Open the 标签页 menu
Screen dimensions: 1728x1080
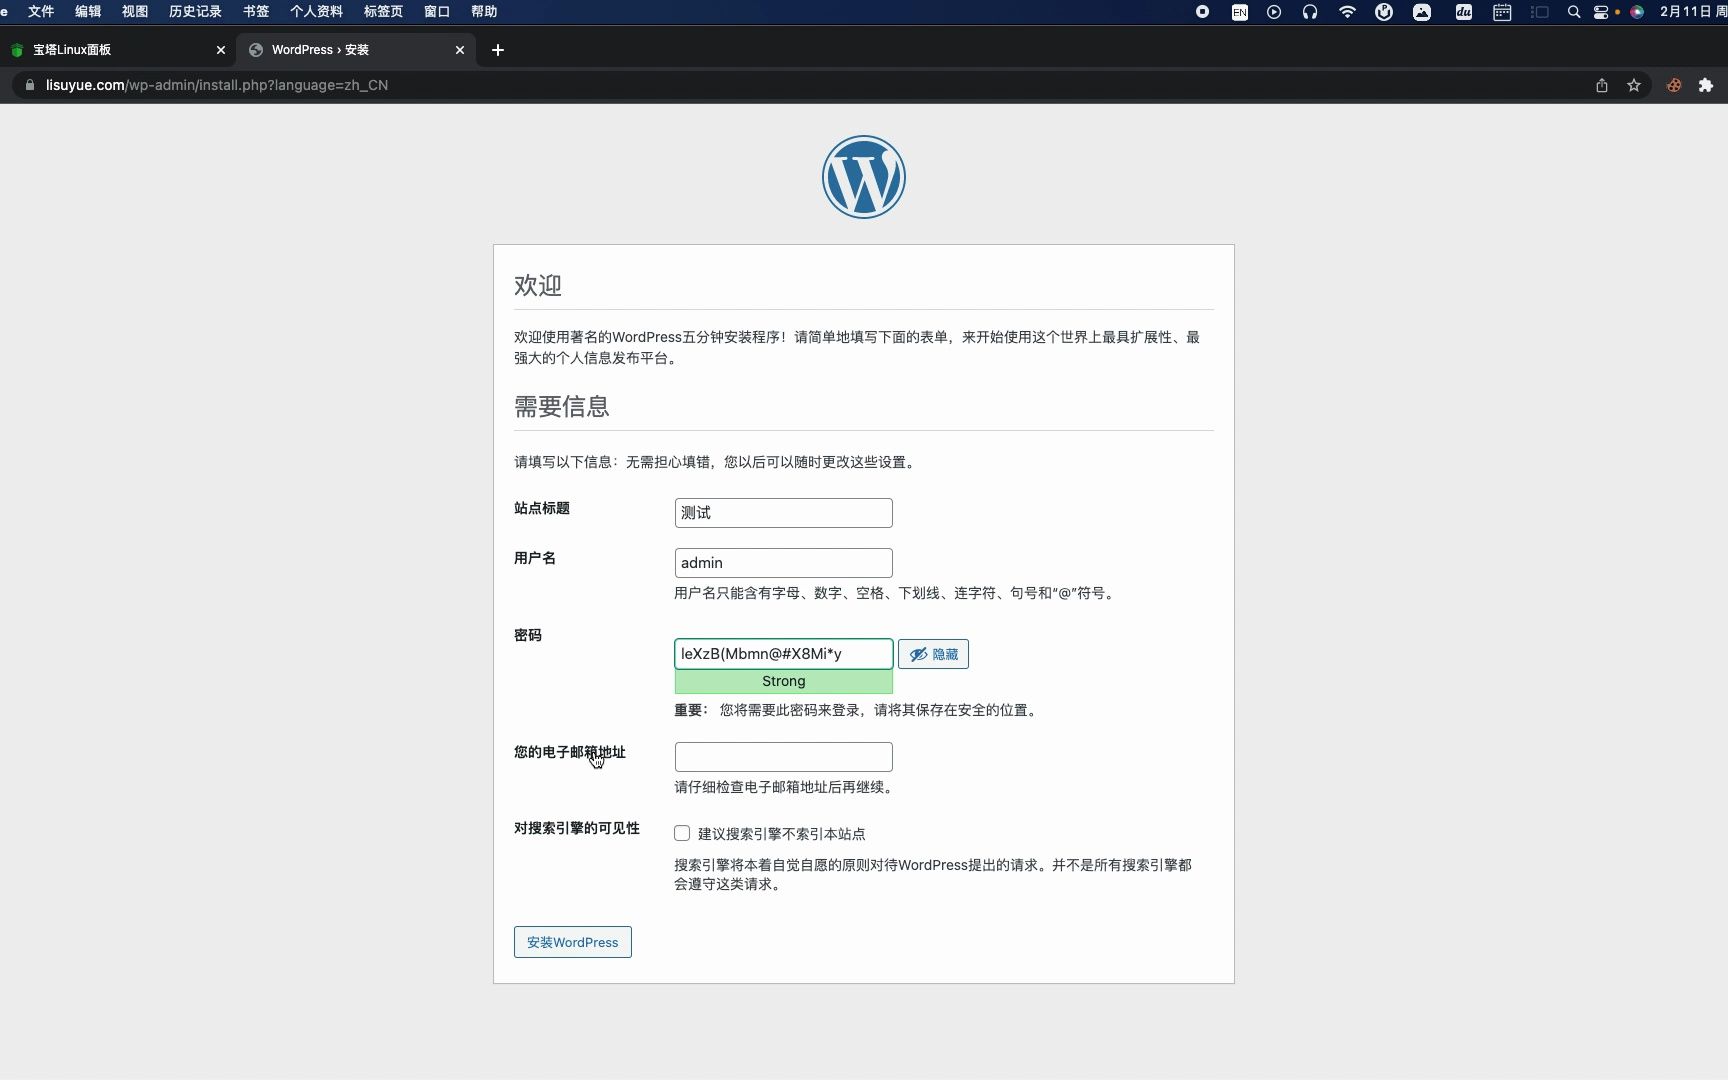click(383, 12)
